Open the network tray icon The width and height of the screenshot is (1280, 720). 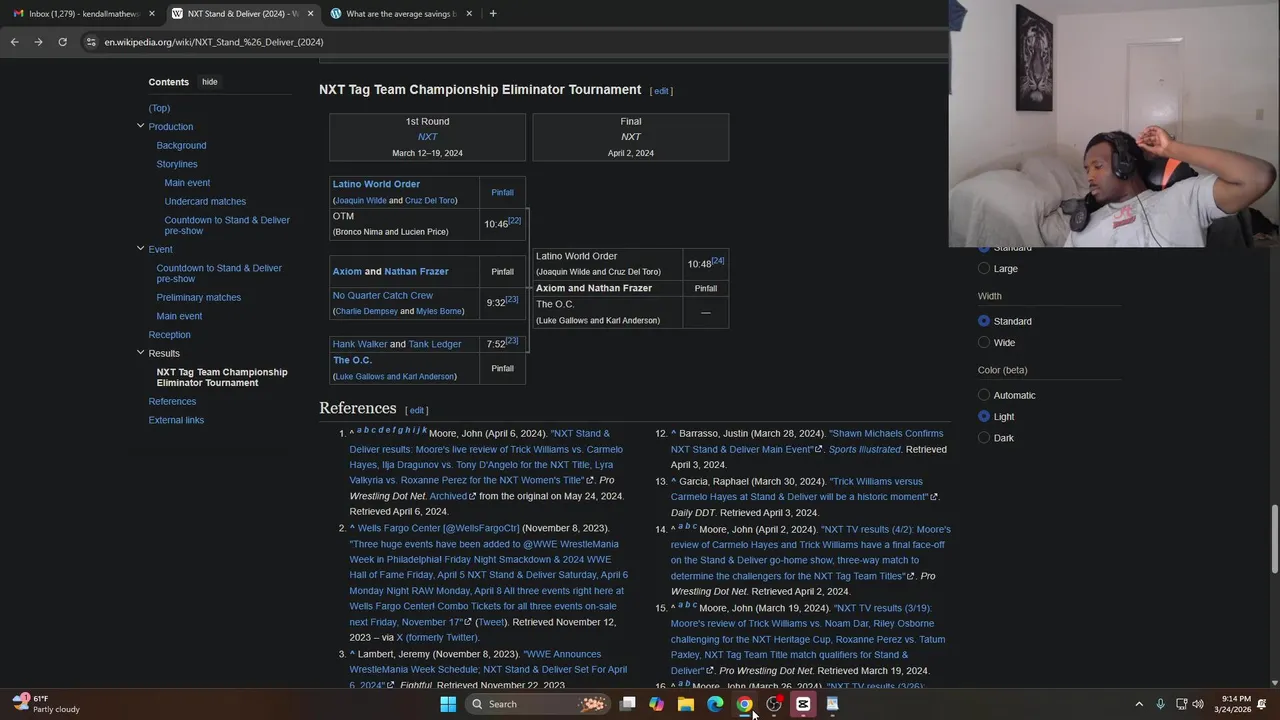(1181, 704)
